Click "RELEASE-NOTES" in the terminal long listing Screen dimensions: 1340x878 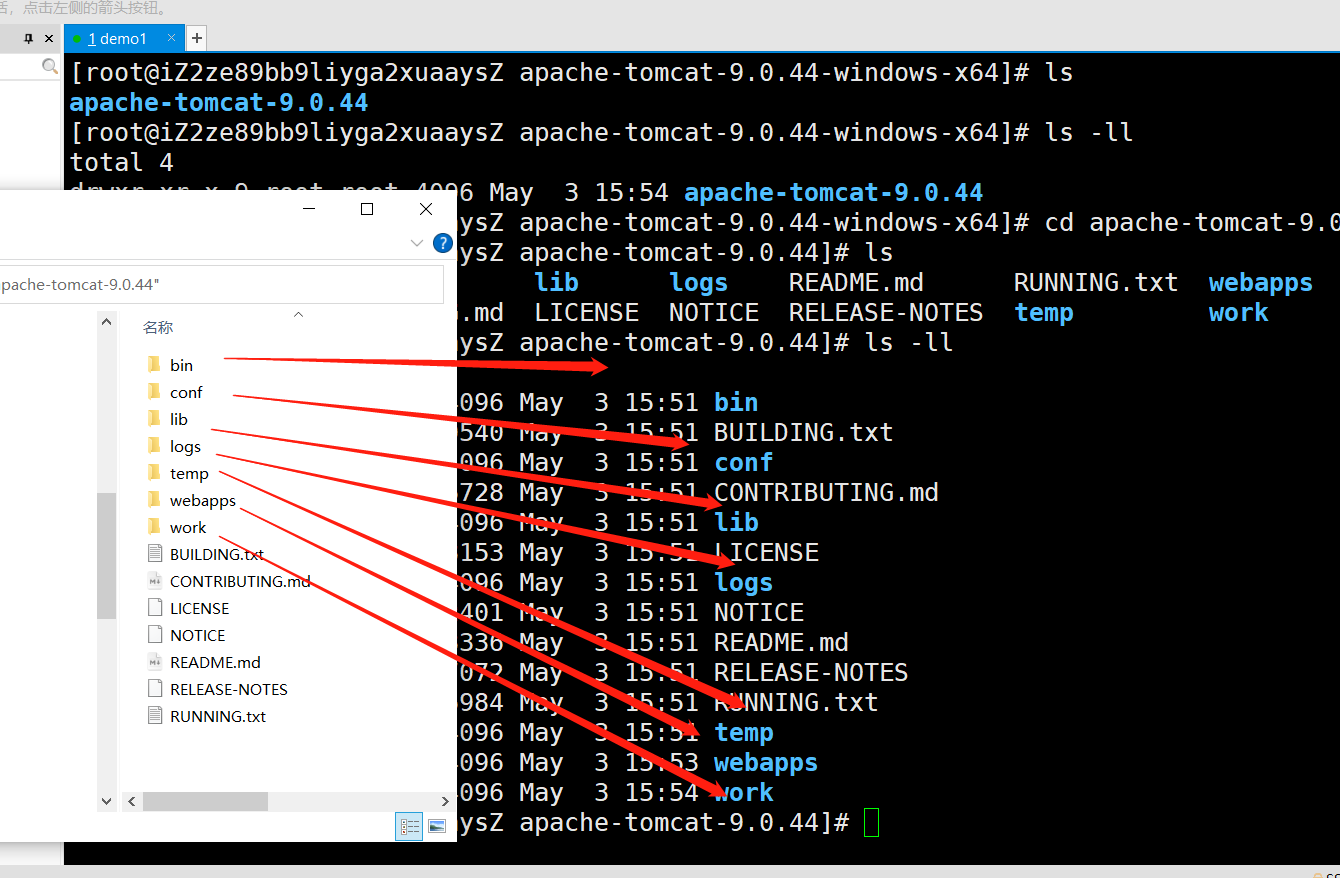[811, 672]
